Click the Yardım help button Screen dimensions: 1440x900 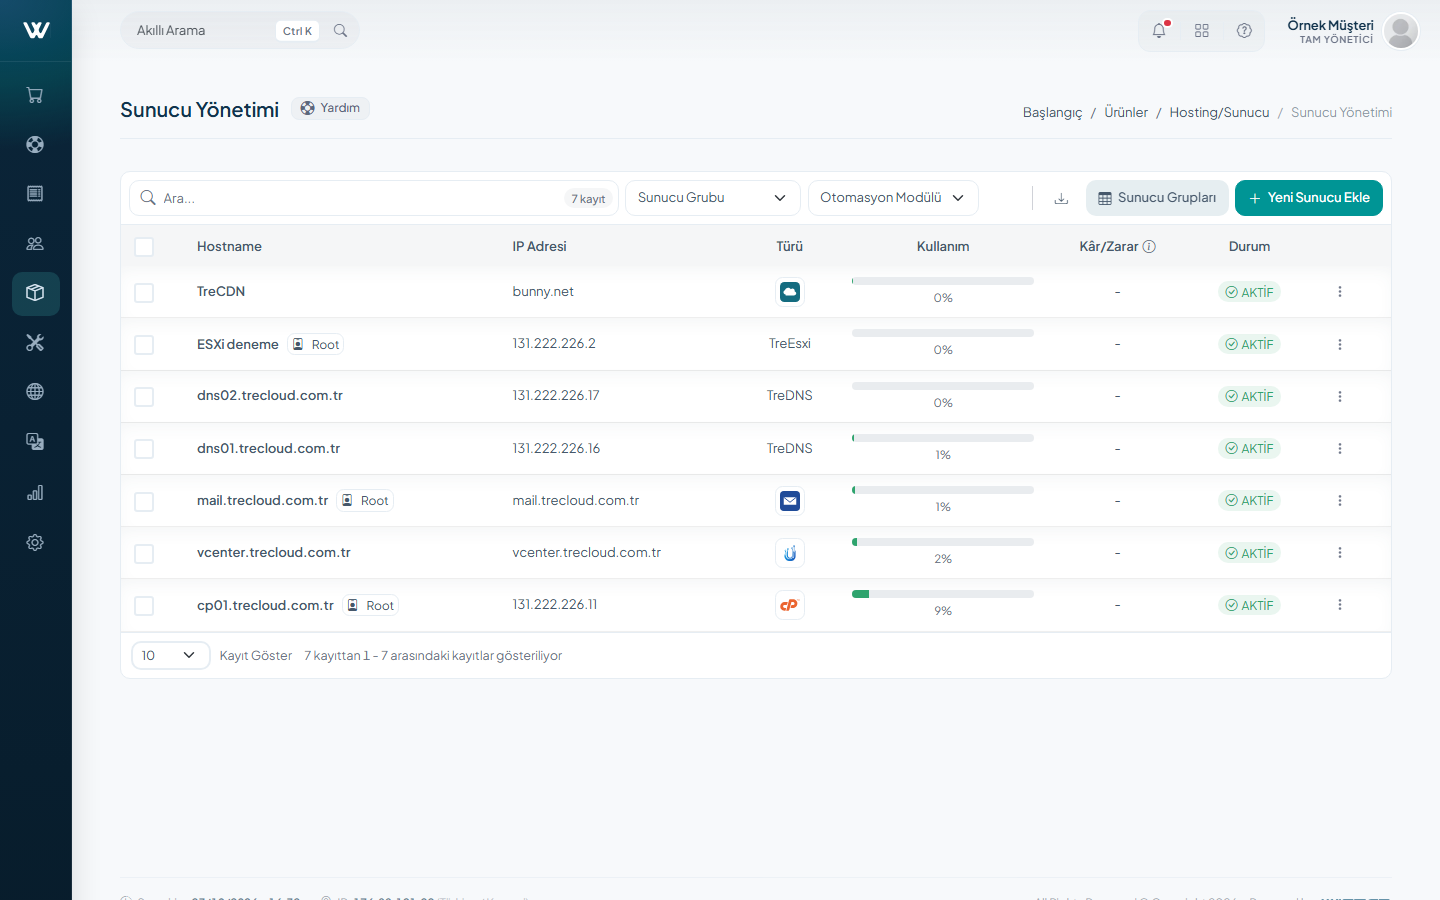click(330, 108)
